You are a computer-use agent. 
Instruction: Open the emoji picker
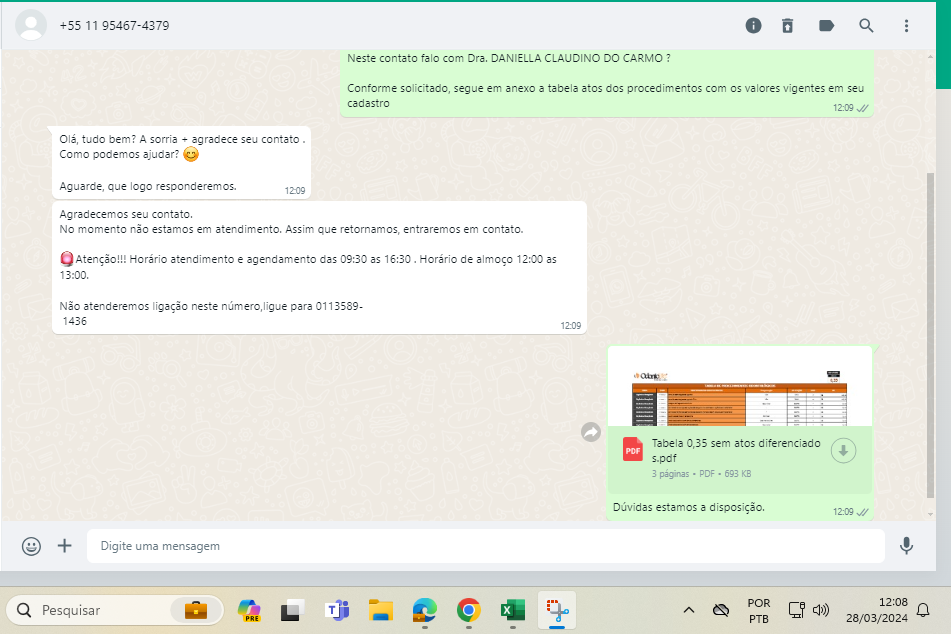(x=32, y=546)
